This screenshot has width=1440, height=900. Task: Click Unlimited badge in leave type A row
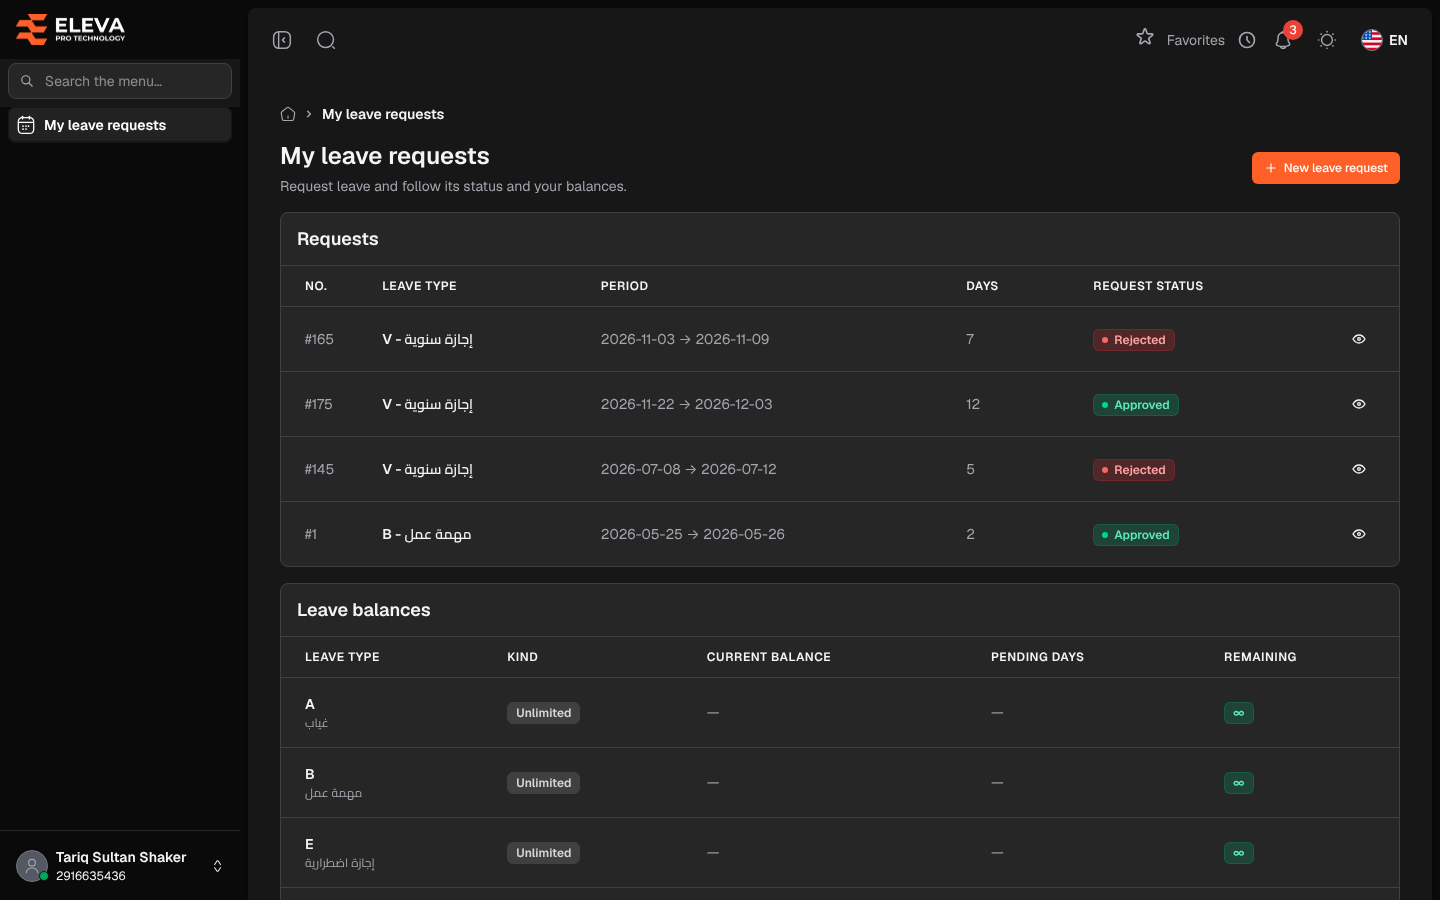(x=543, y=713)
